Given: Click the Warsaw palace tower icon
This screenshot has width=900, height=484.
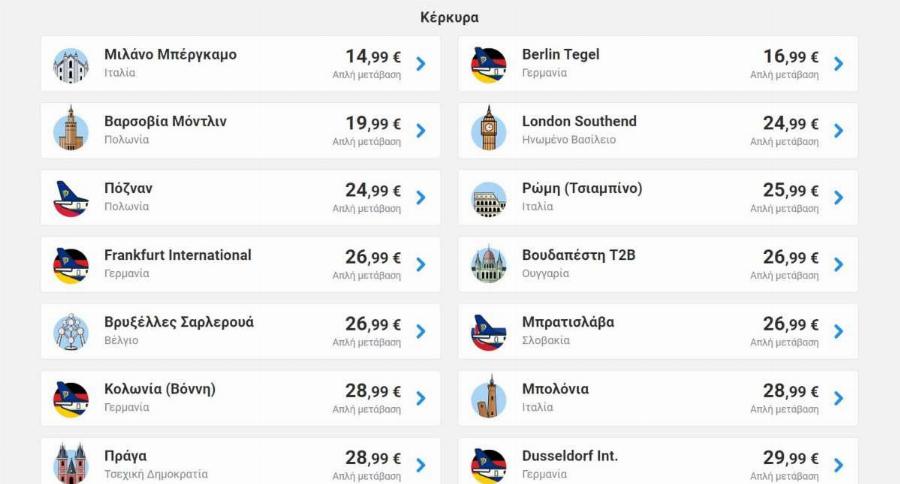Looking at the screenshot, I should 71,131.
